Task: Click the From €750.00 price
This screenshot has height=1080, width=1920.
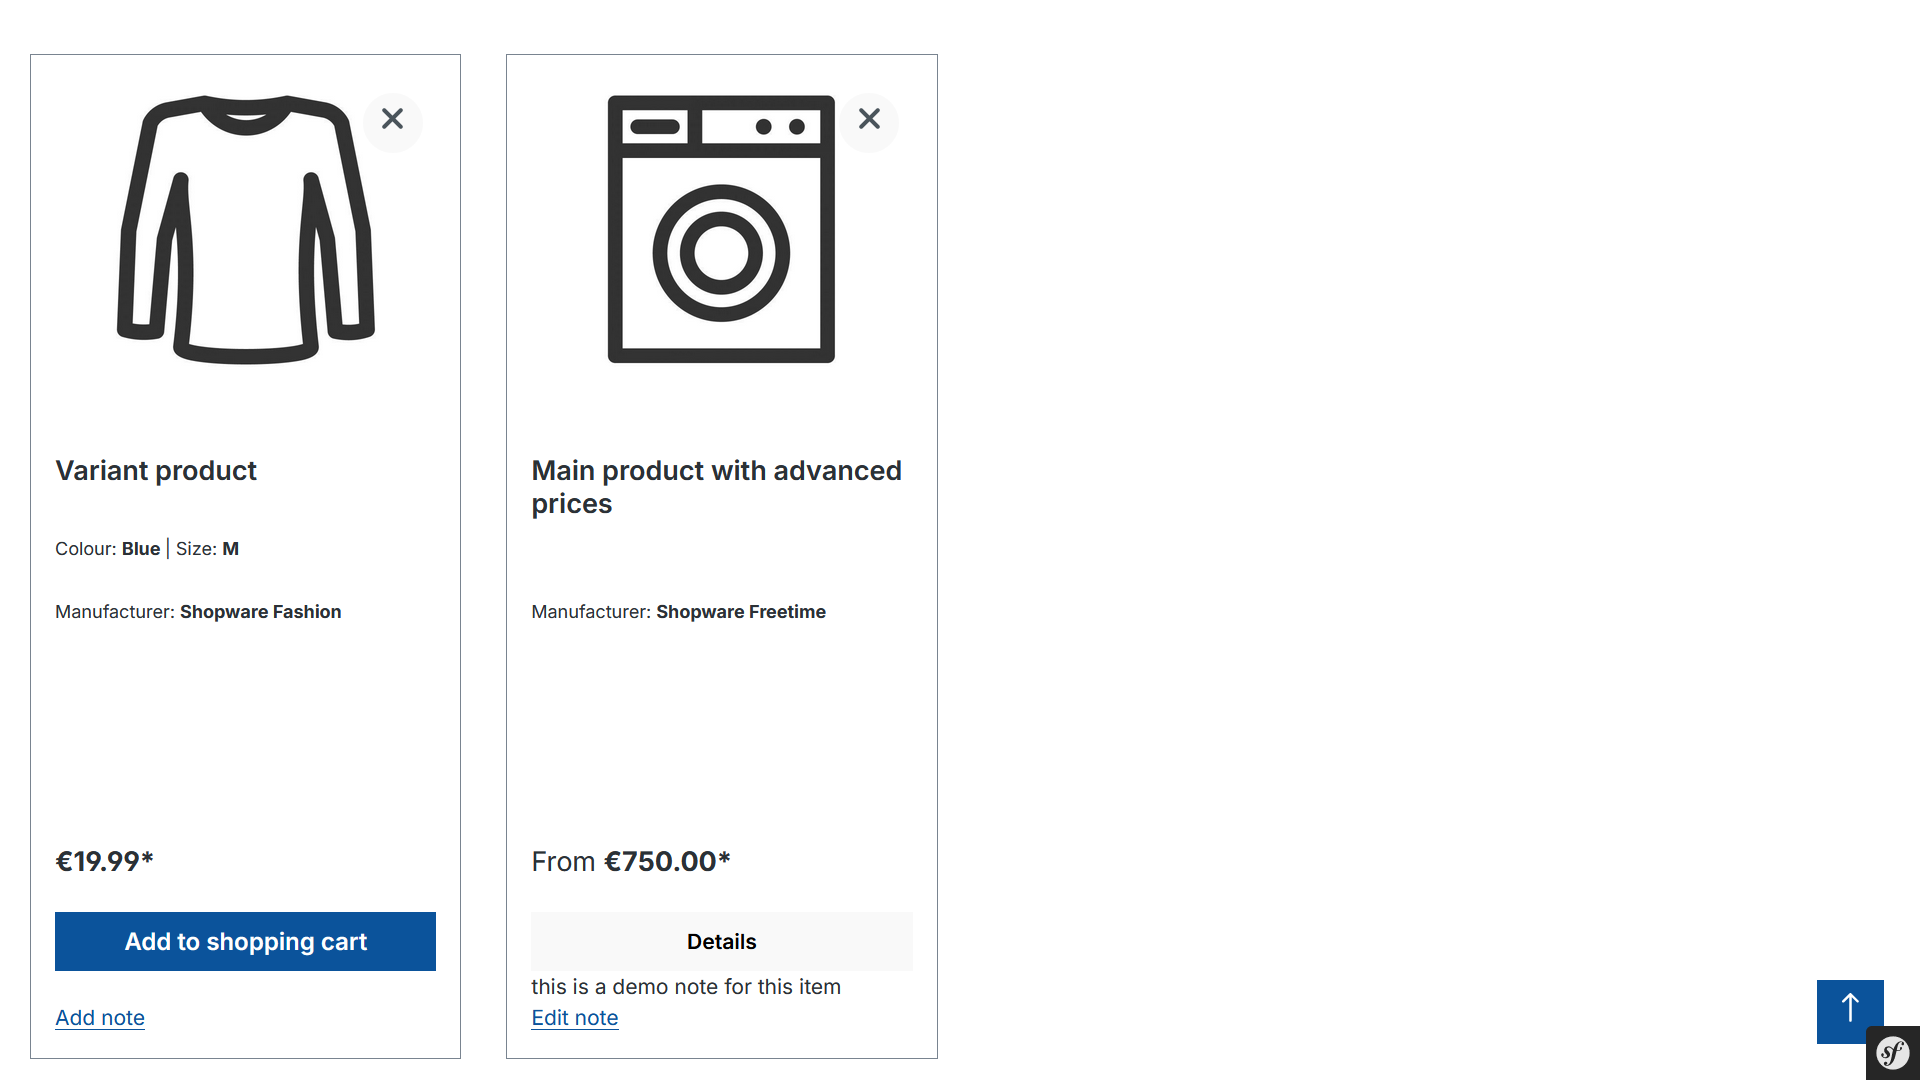Action: coord(631,861)
